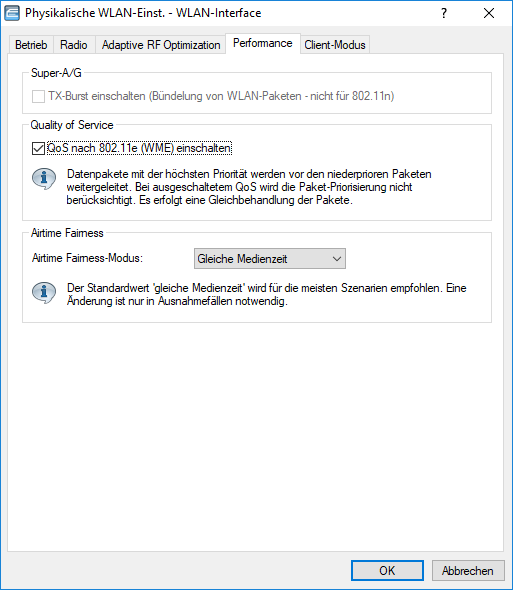Select the Gleiche Medienzeit combo box text

coord(242,259)
